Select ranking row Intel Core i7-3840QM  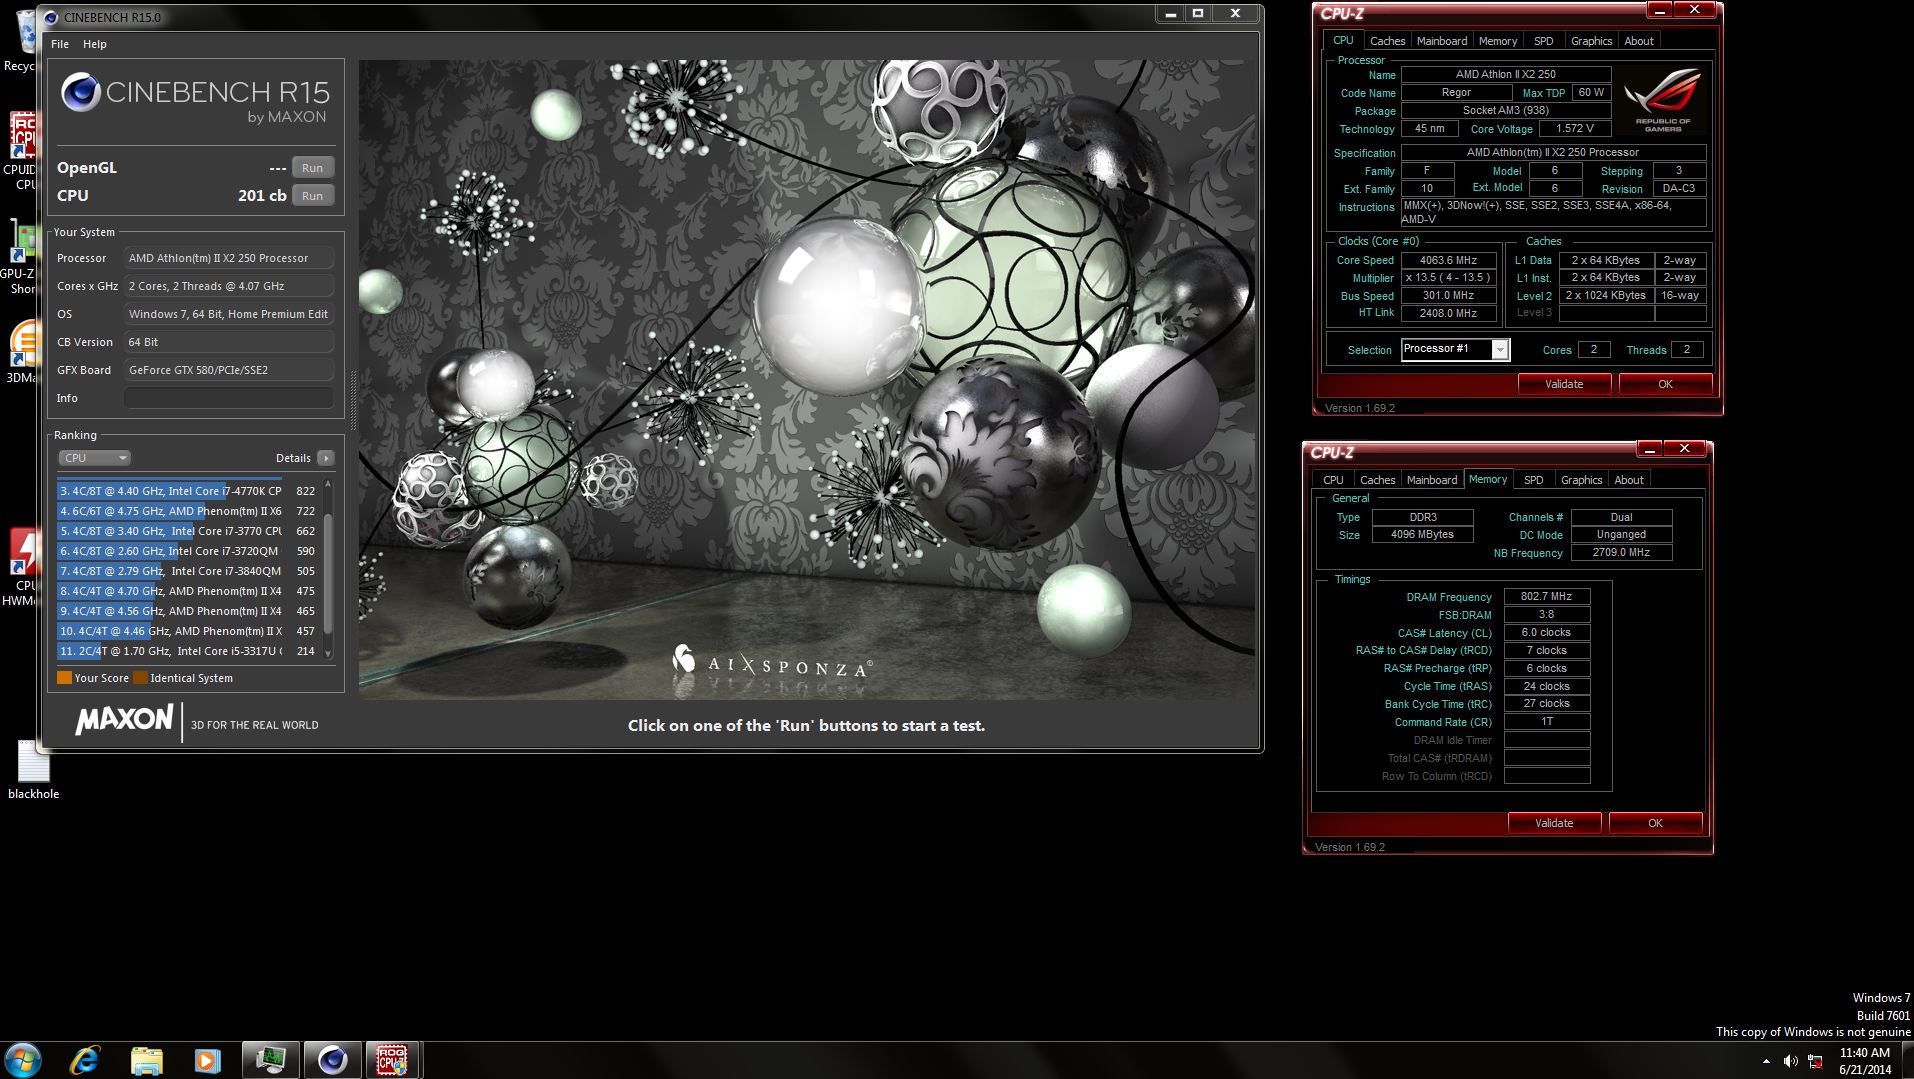pyautogui.click(x=188, y=571)
